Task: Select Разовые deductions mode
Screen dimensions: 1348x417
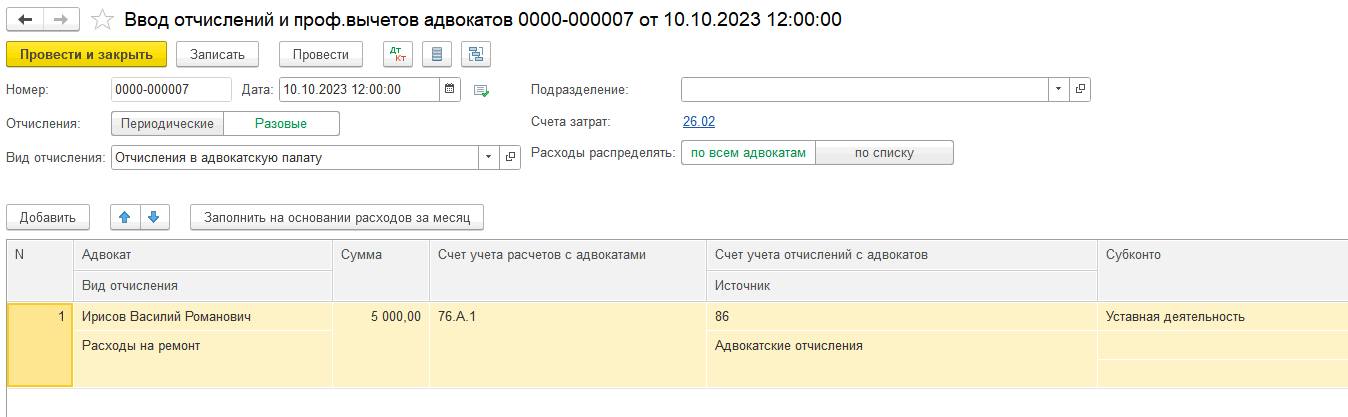Action: 281,123
